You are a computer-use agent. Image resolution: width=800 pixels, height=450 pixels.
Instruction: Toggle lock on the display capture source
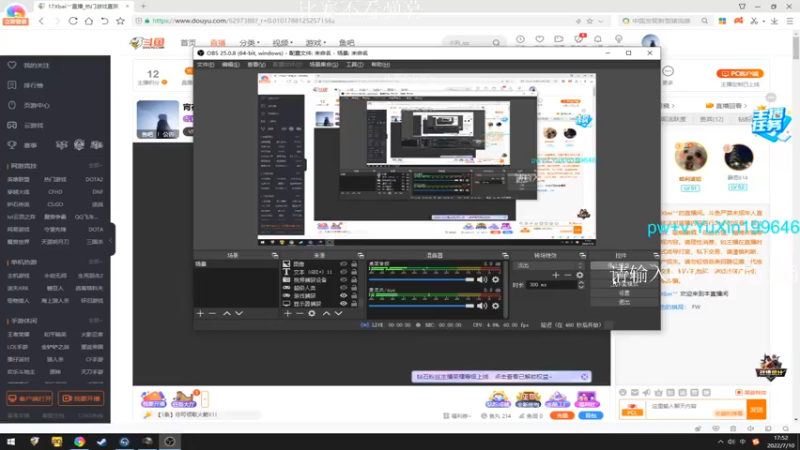pyautogui.click(x=354, y=304)
